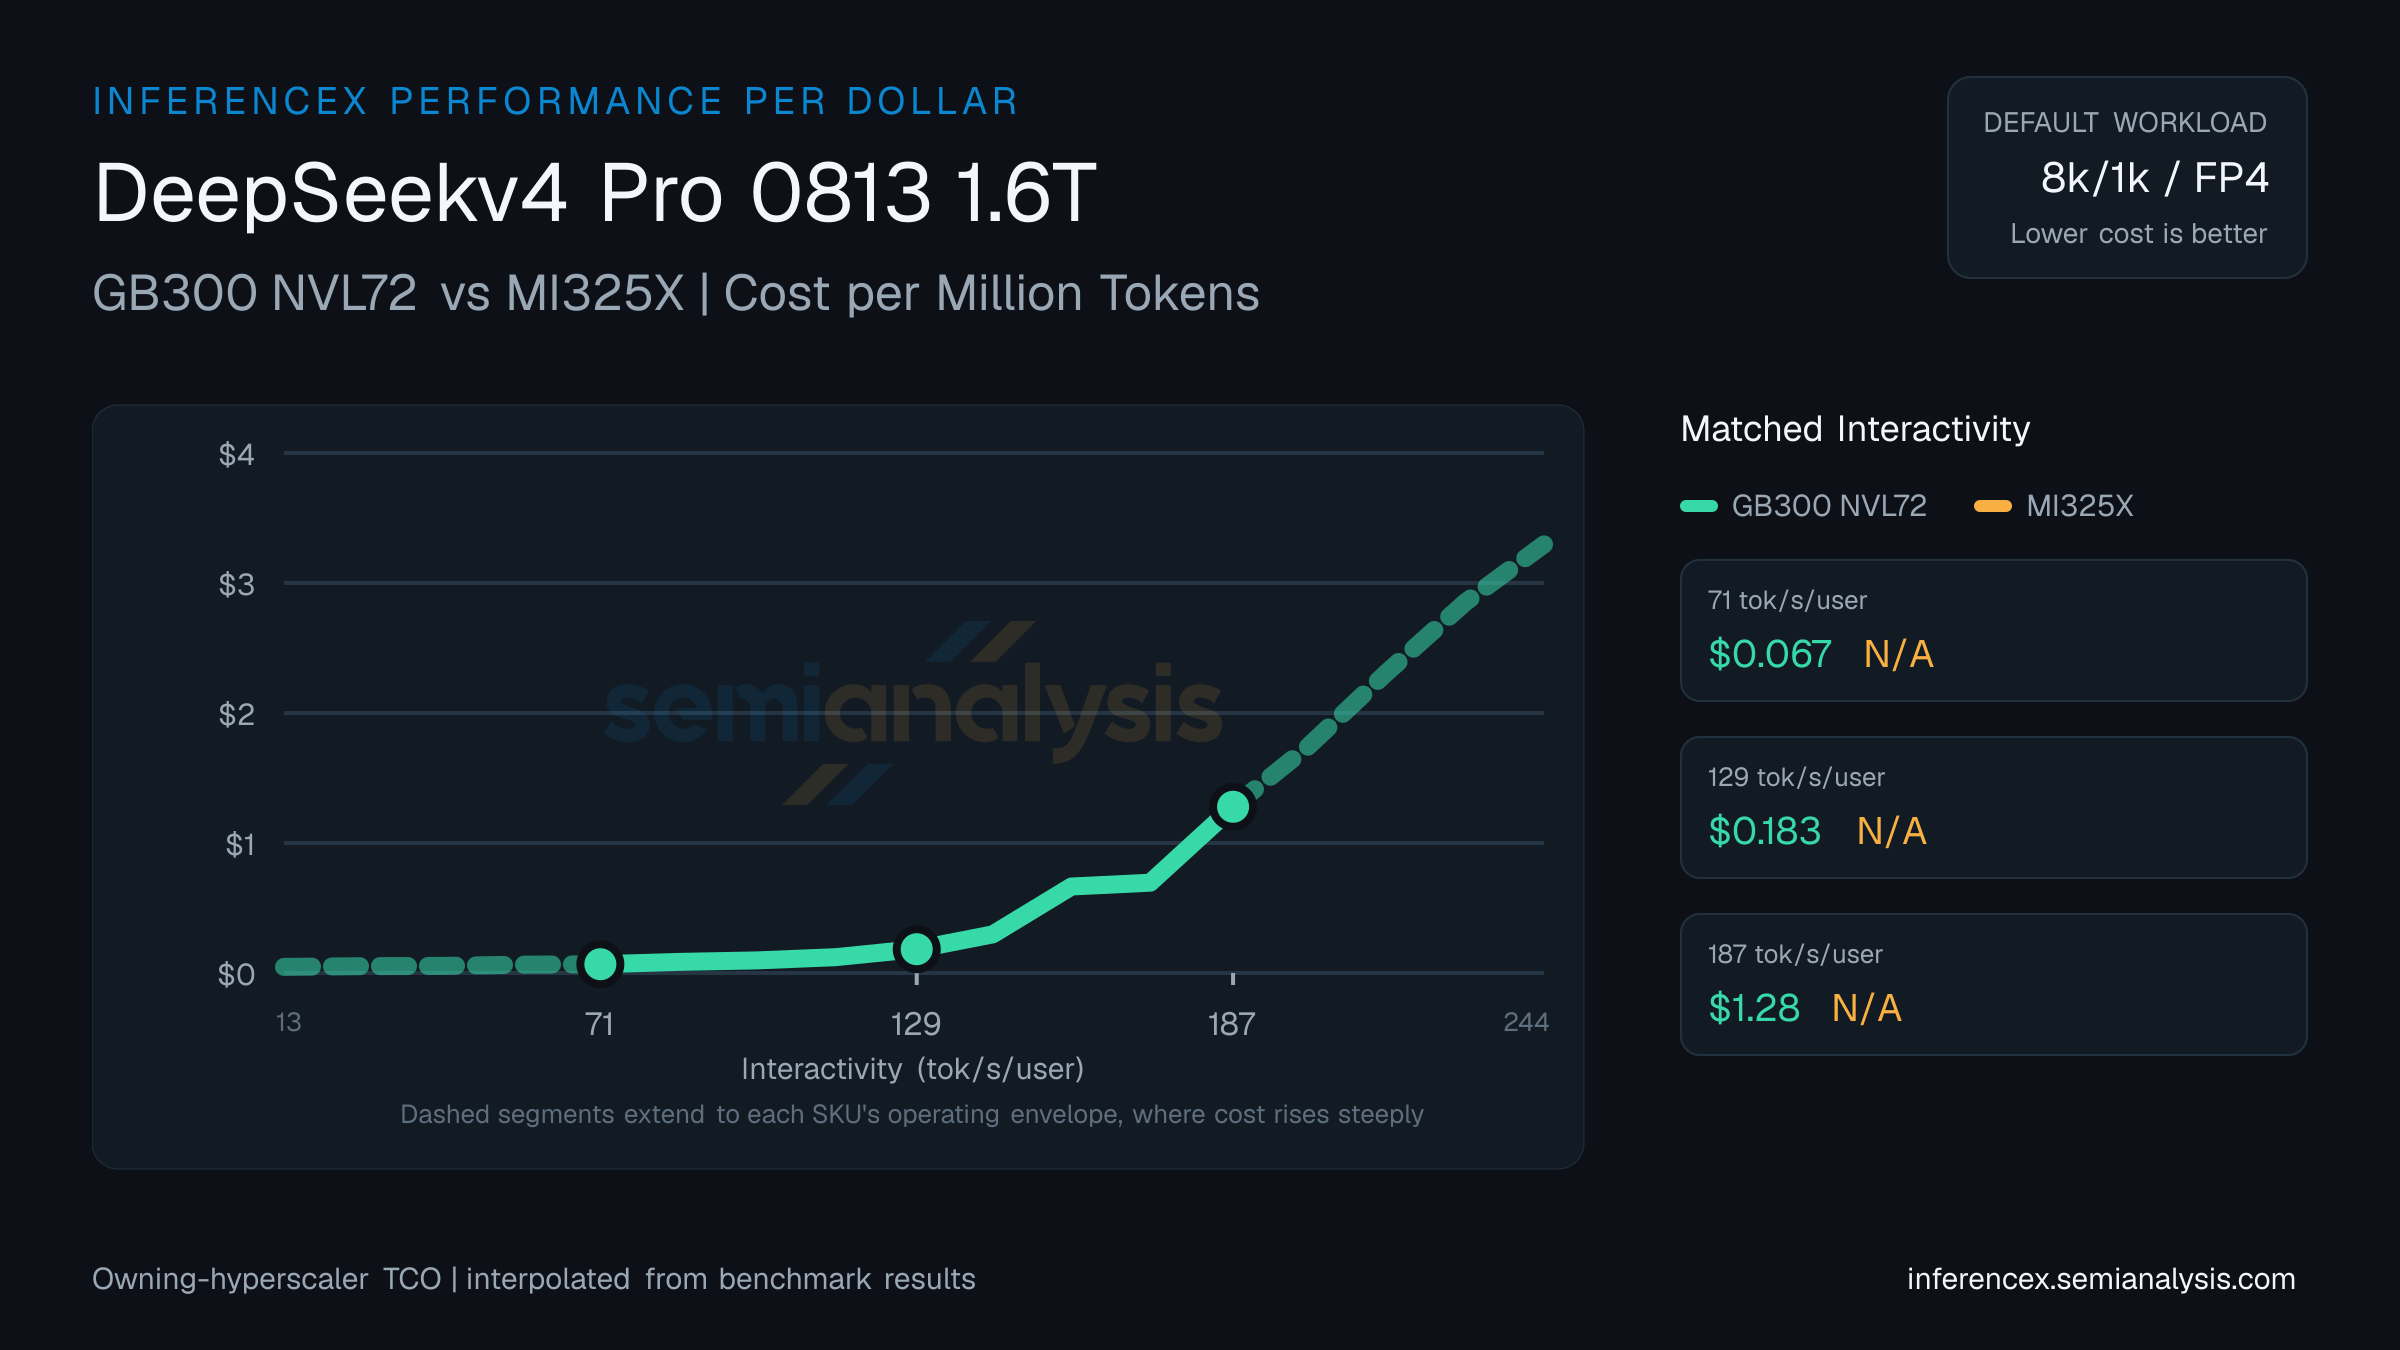Click the 13 x-axis label
The height and width of the screenshot is (1350, 2400).
(288, 1022)
